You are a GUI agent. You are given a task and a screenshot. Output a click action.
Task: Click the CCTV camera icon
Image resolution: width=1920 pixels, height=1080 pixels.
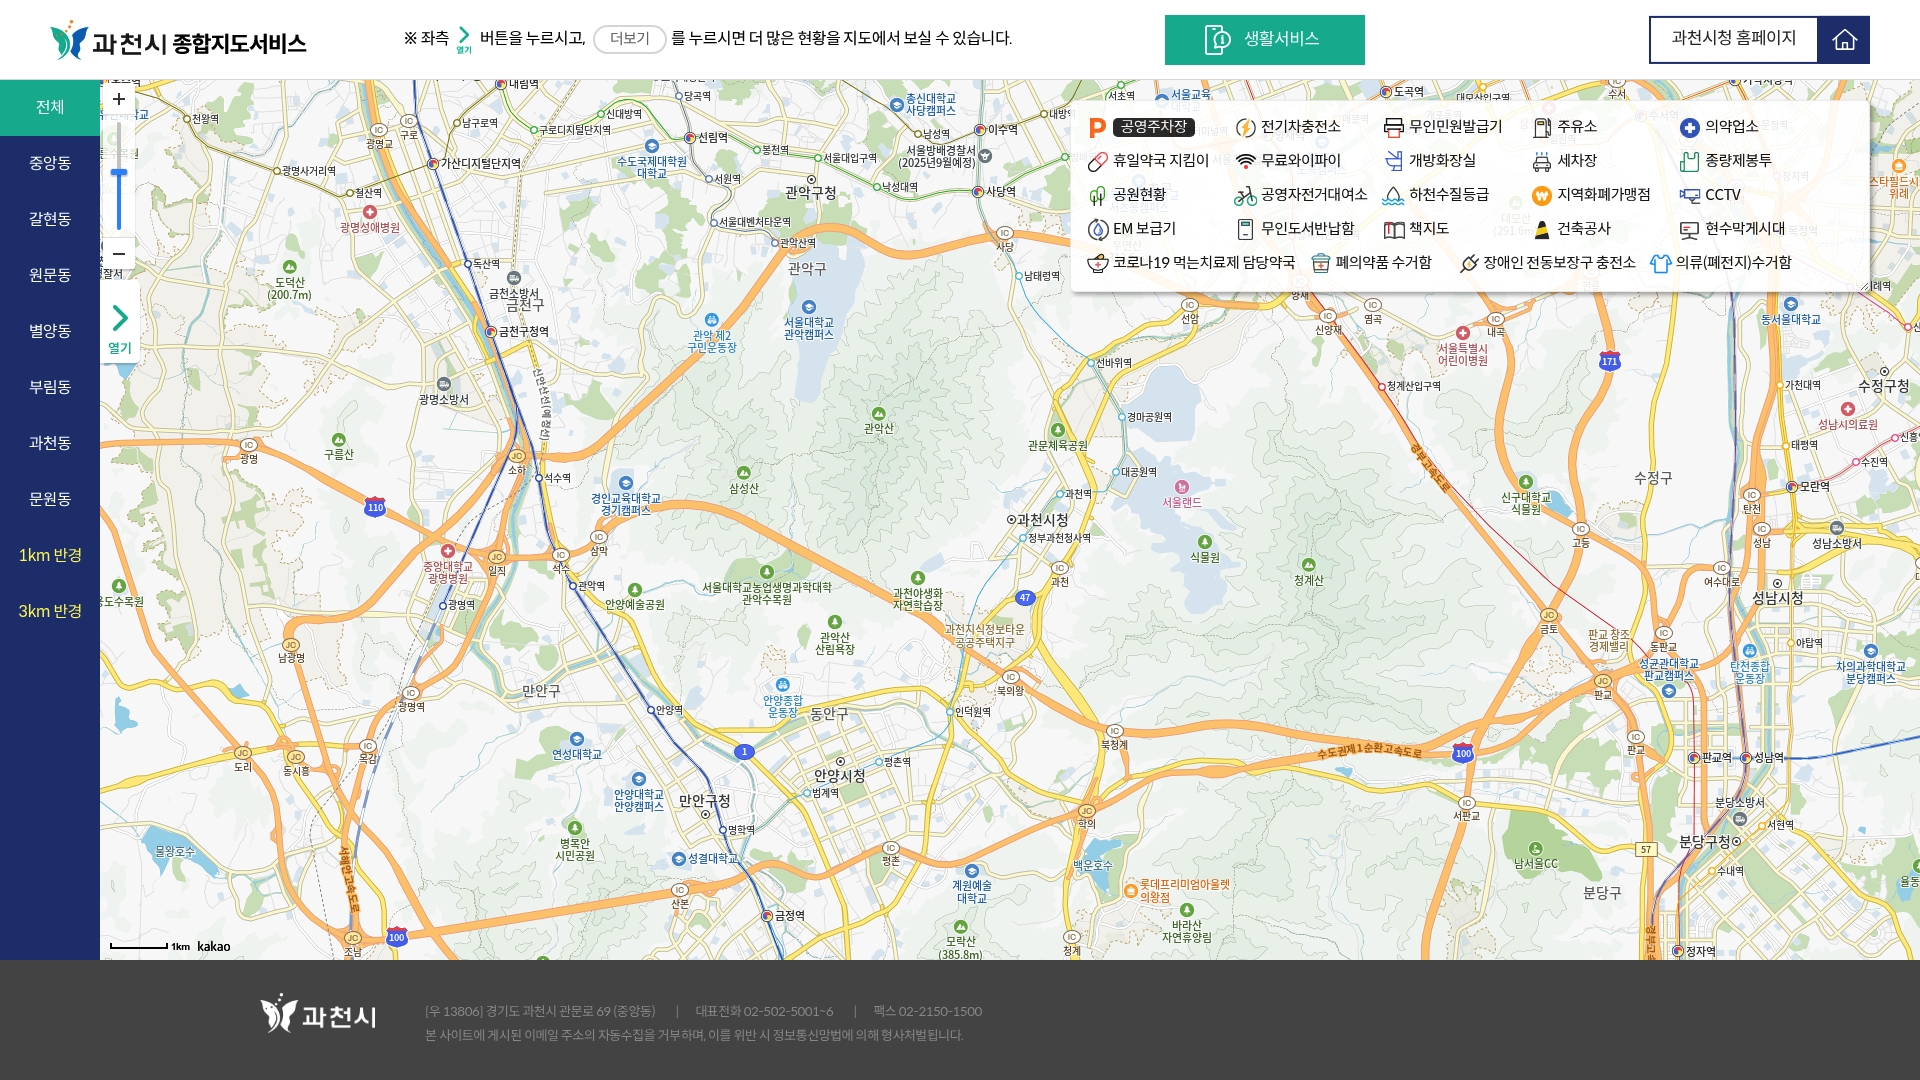1690,195
